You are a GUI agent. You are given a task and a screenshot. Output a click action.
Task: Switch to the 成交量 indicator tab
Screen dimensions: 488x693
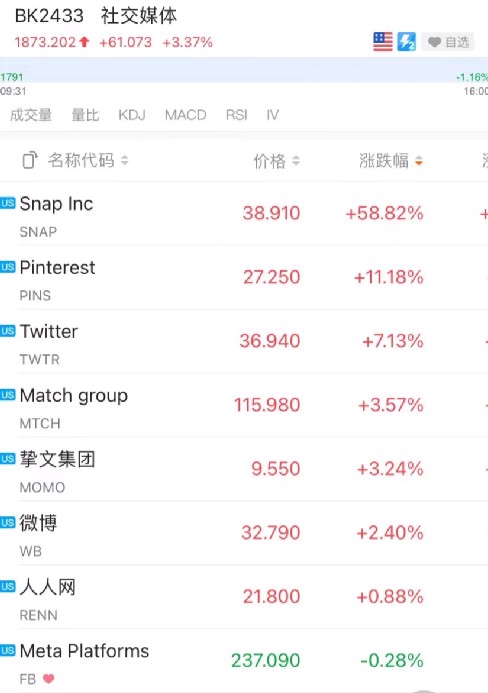click(x=31, y=115)
